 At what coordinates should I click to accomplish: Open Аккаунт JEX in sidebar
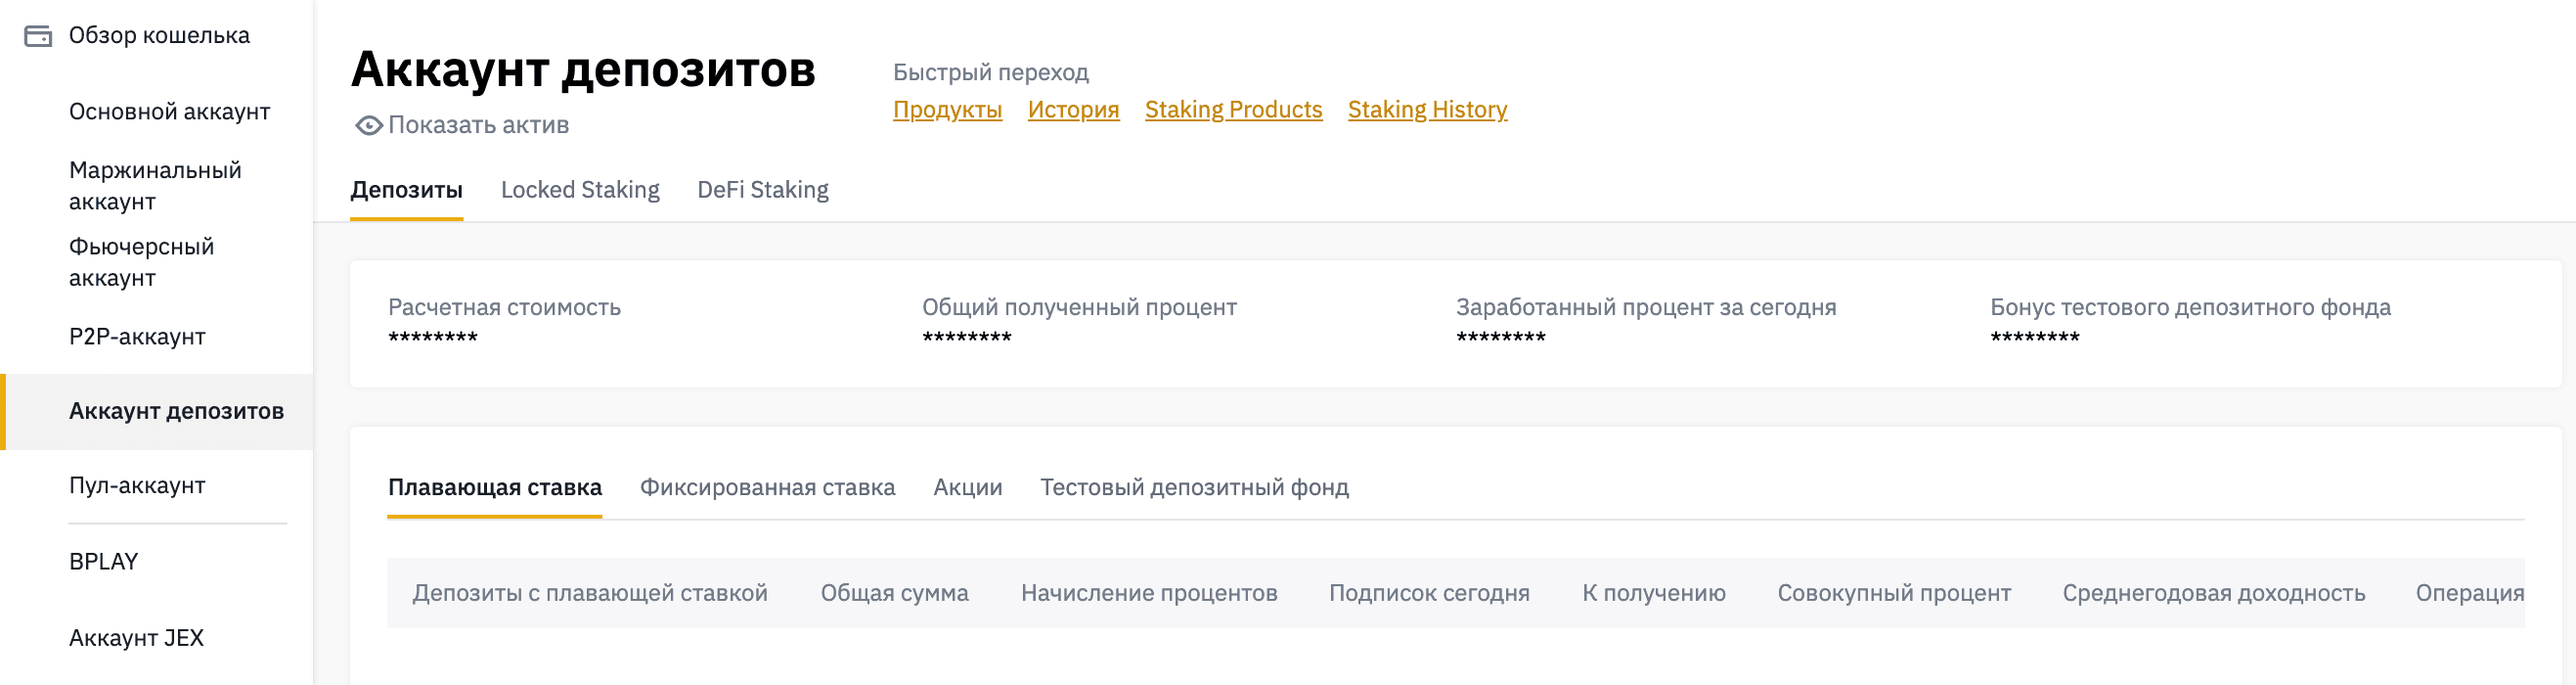(136, 638)
